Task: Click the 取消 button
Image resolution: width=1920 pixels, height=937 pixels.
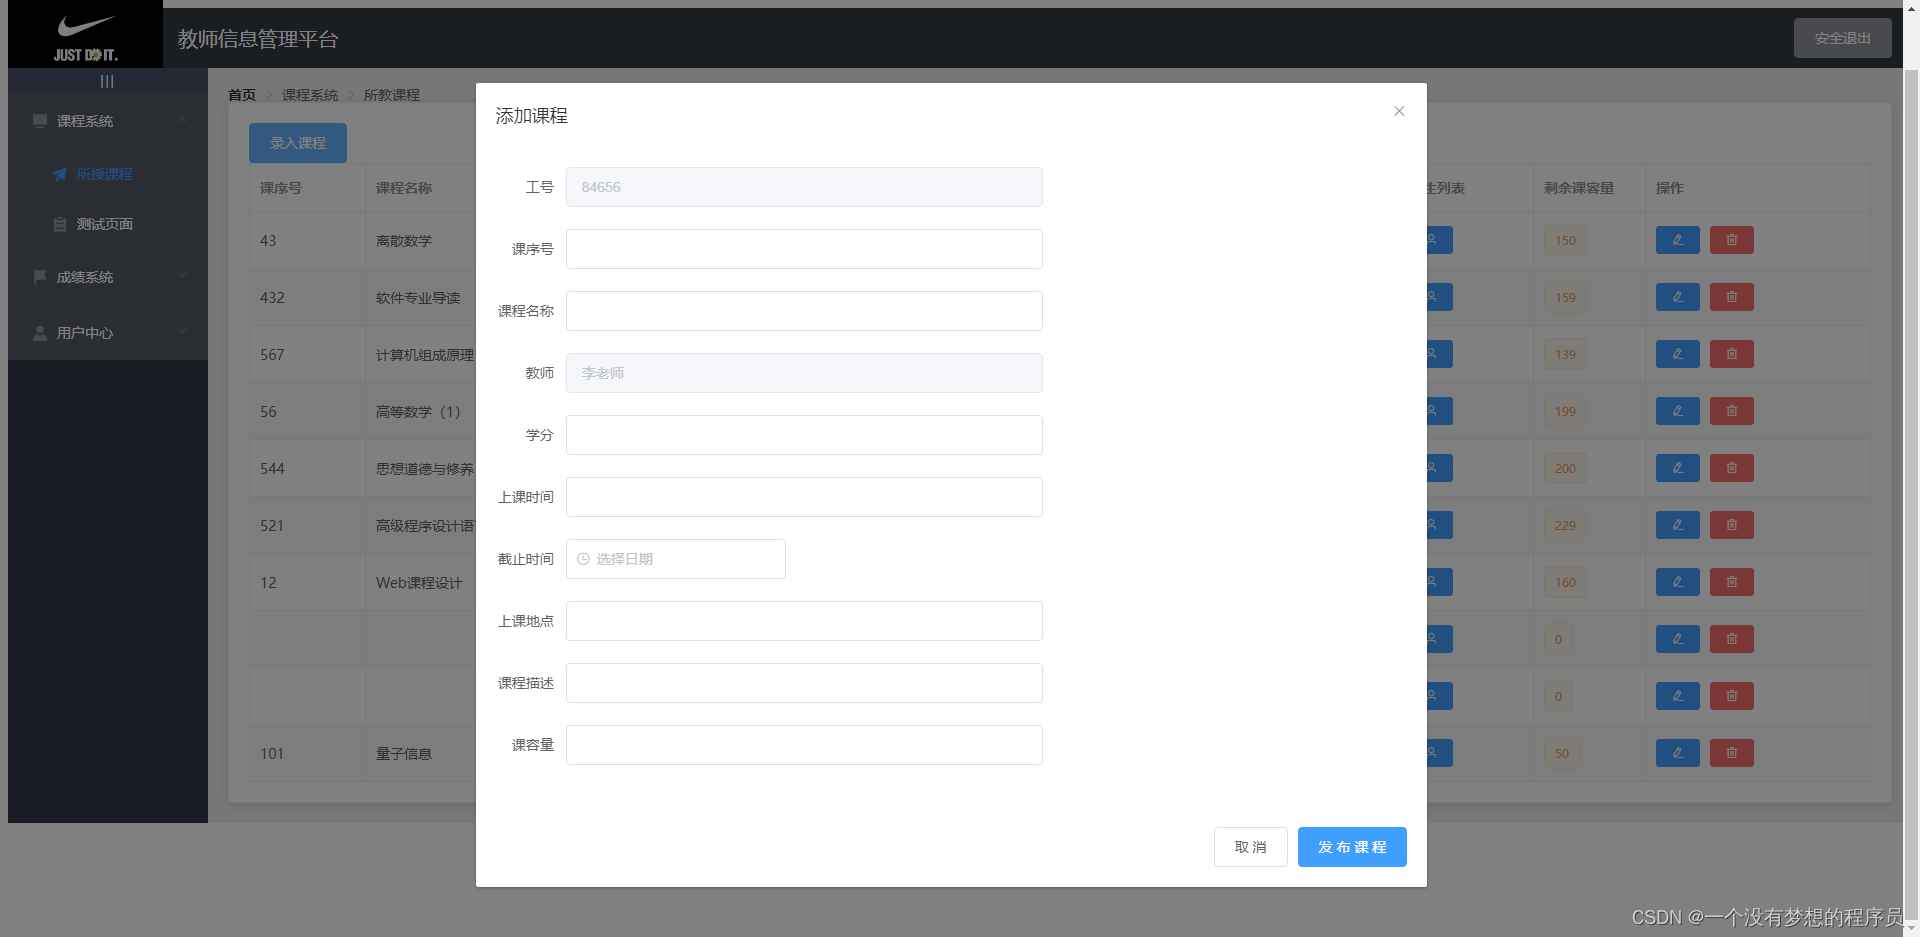Action: (1250, 847)
